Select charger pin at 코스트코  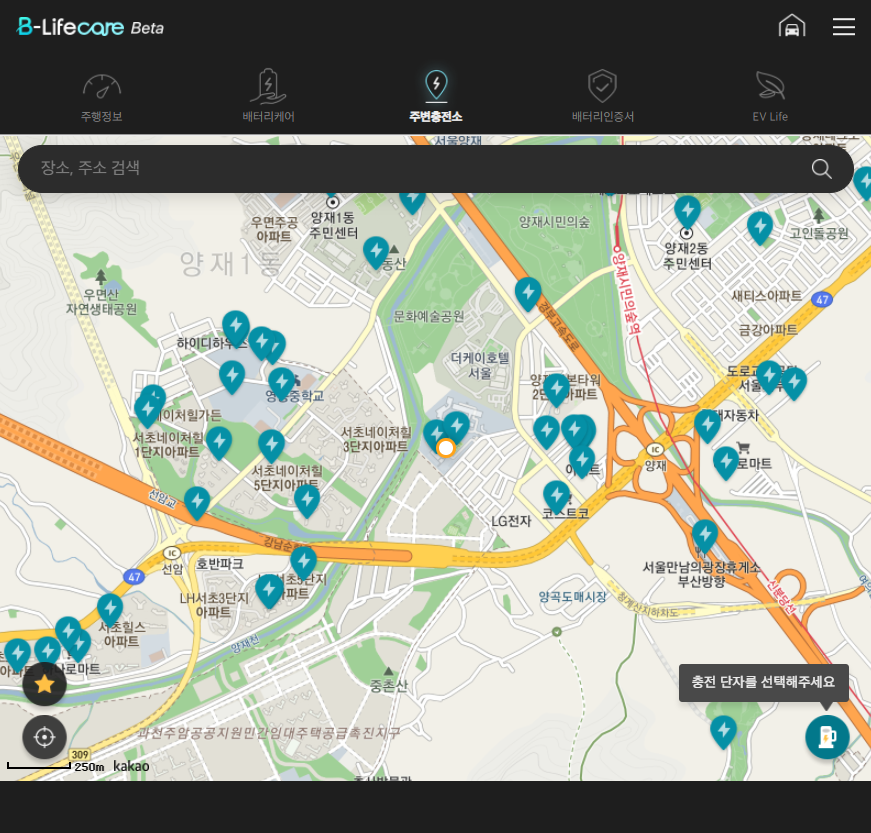(556, 496)
